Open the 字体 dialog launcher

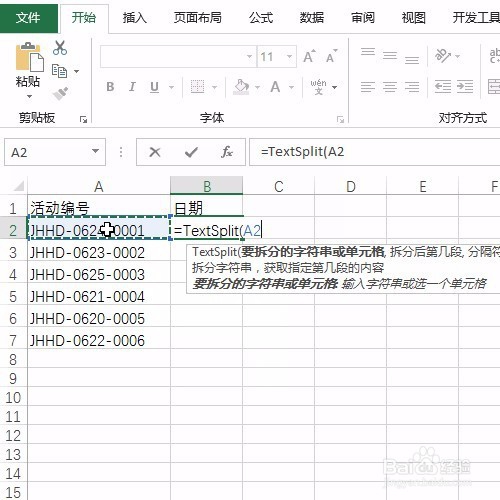pyautogui.click(x=340, y=119)
